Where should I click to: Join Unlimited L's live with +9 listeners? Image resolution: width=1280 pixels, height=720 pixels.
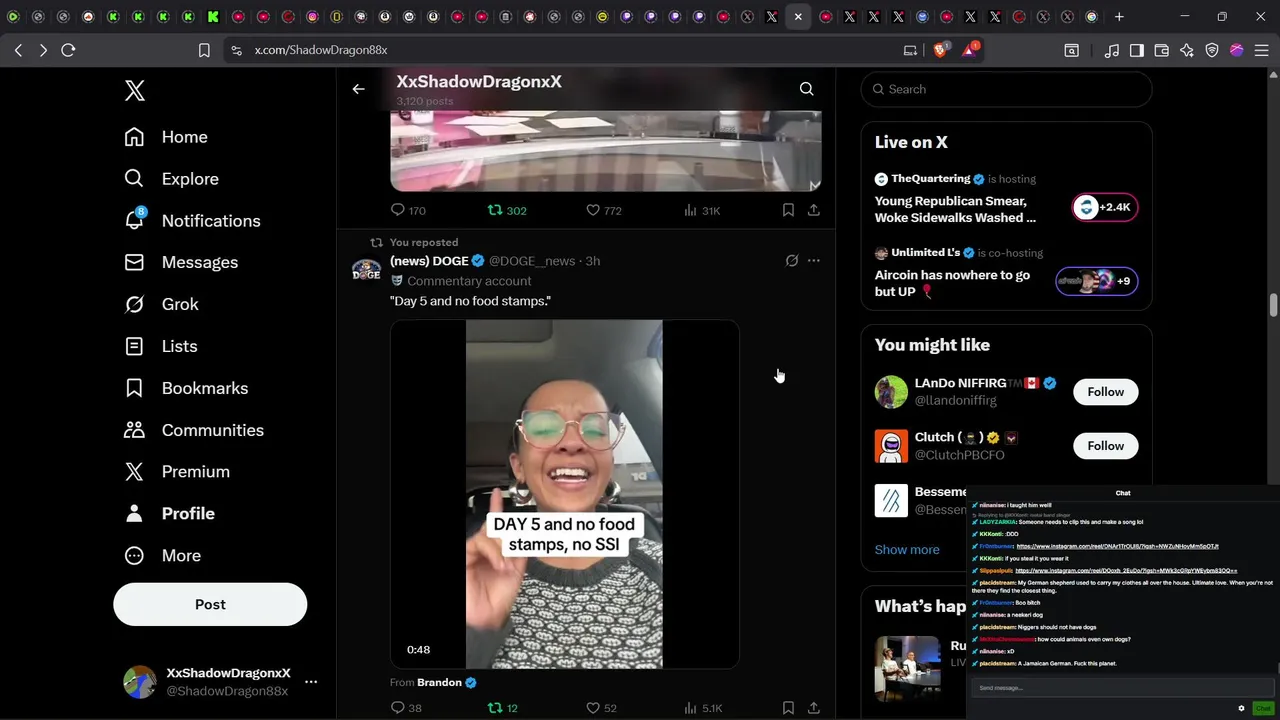[x=1096, y=281]
